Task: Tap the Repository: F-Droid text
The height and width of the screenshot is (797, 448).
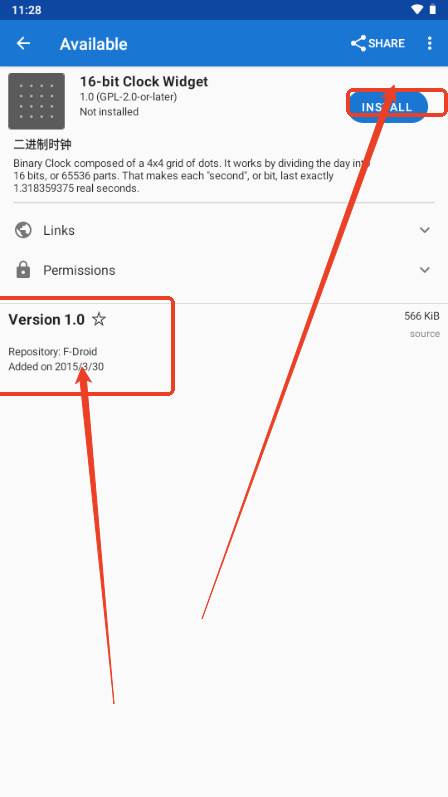Action: 52,352
